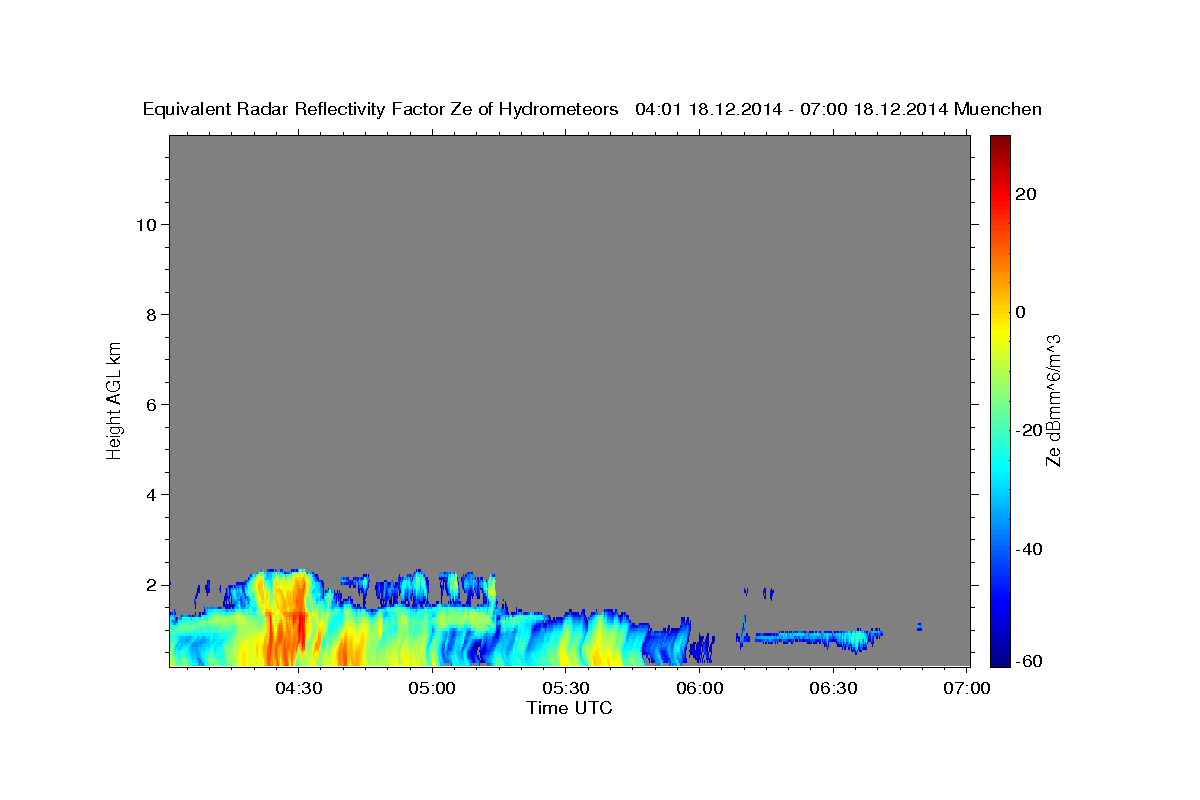1200x800 pixels.
Task: Click the plot title 'Equivalent Radar Reflectivity Factor Ze of Hydrometeors'
Action: pos(381,110)
